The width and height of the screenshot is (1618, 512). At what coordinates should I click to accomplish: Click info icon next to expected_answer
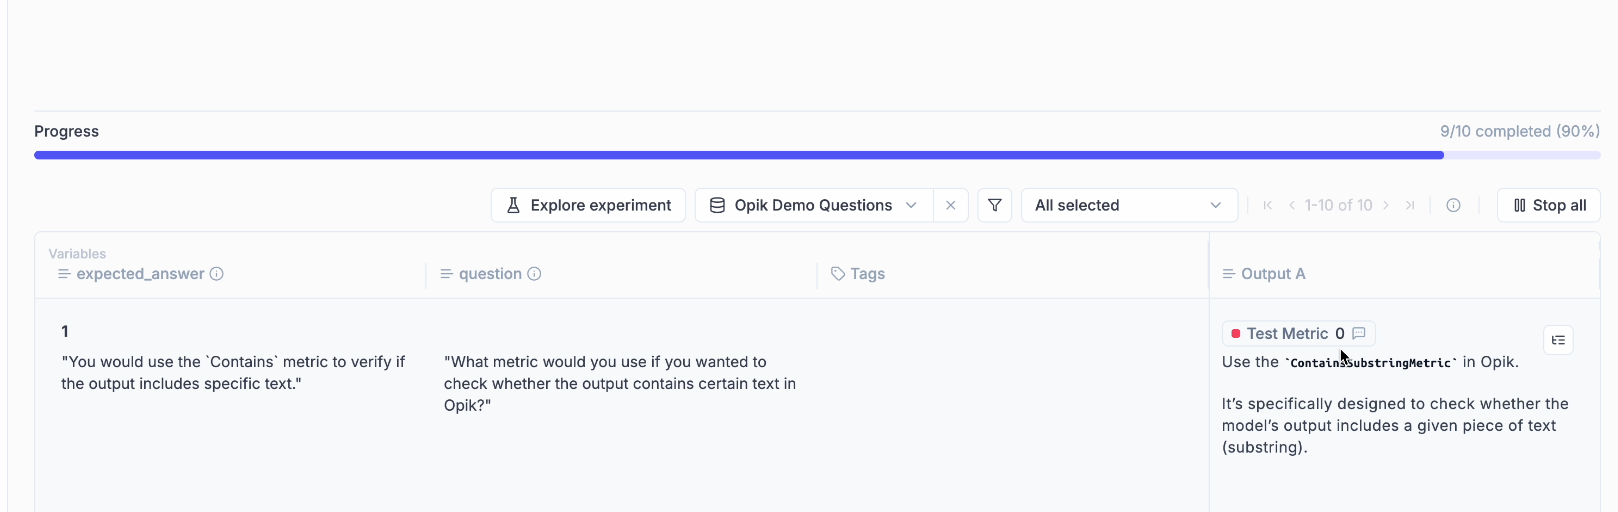click(216, 274)
